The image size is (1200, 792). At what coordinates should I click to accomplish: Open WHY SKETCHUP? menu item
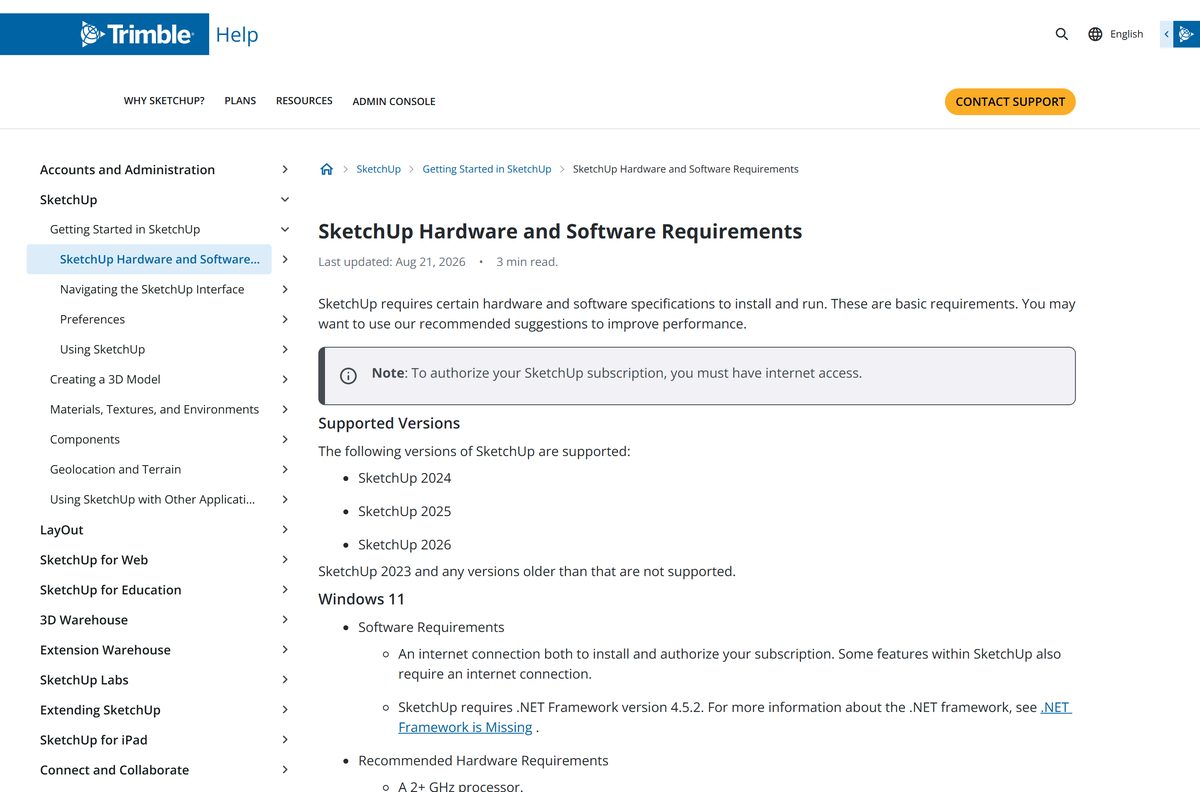click(164, 101)
